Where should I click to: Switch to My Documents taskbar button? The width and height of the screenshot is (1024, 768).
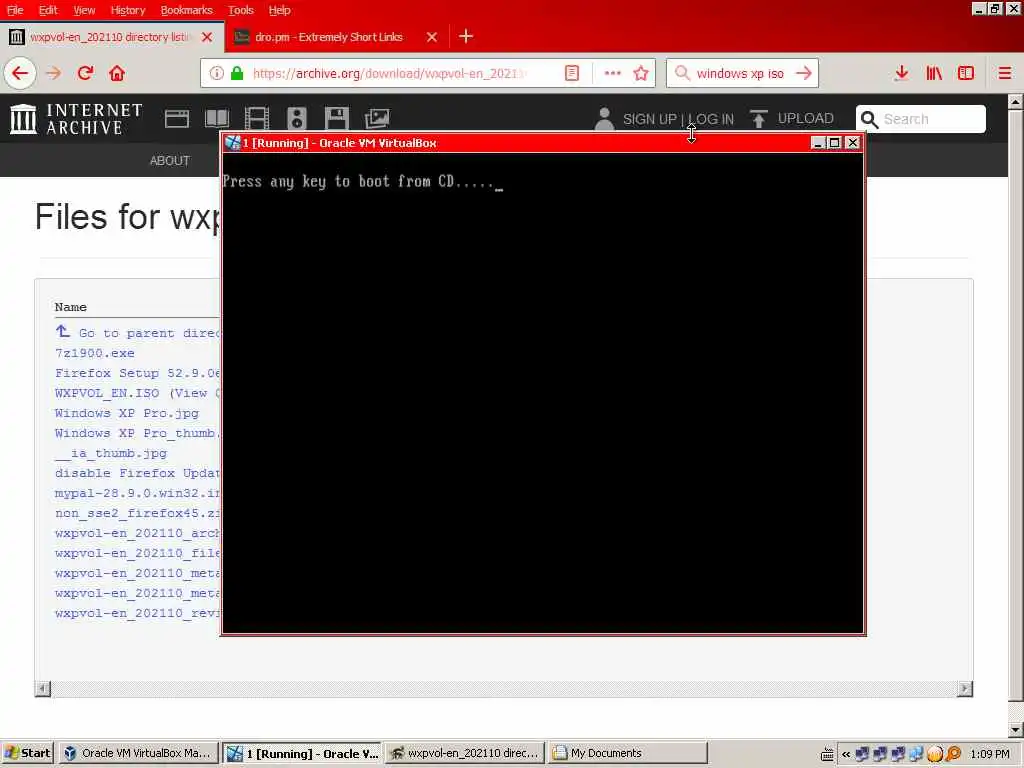628,753
